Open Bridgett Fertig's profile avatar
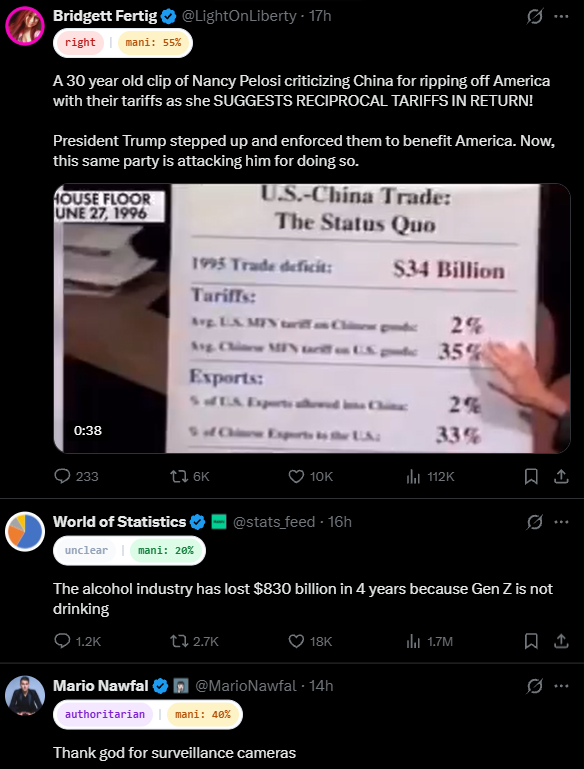 [25, 25]
